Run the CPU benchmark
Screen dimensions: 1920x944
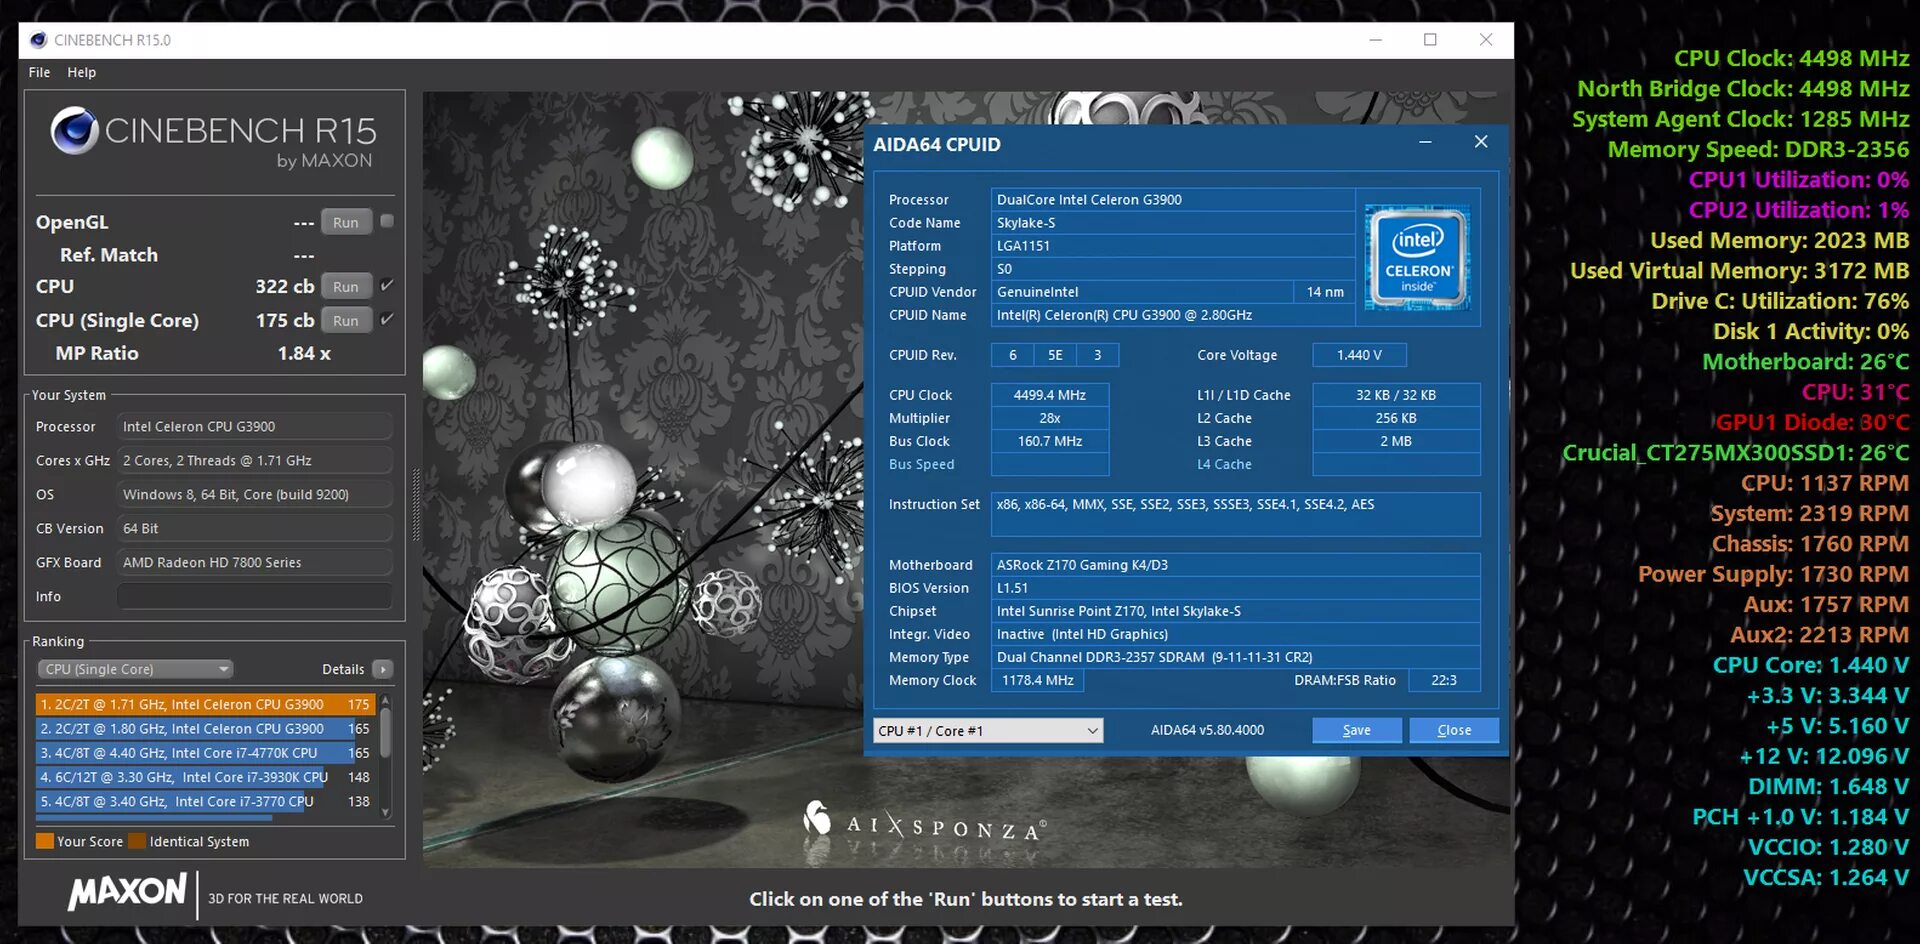pyautogui.click(x=346, y=286)
